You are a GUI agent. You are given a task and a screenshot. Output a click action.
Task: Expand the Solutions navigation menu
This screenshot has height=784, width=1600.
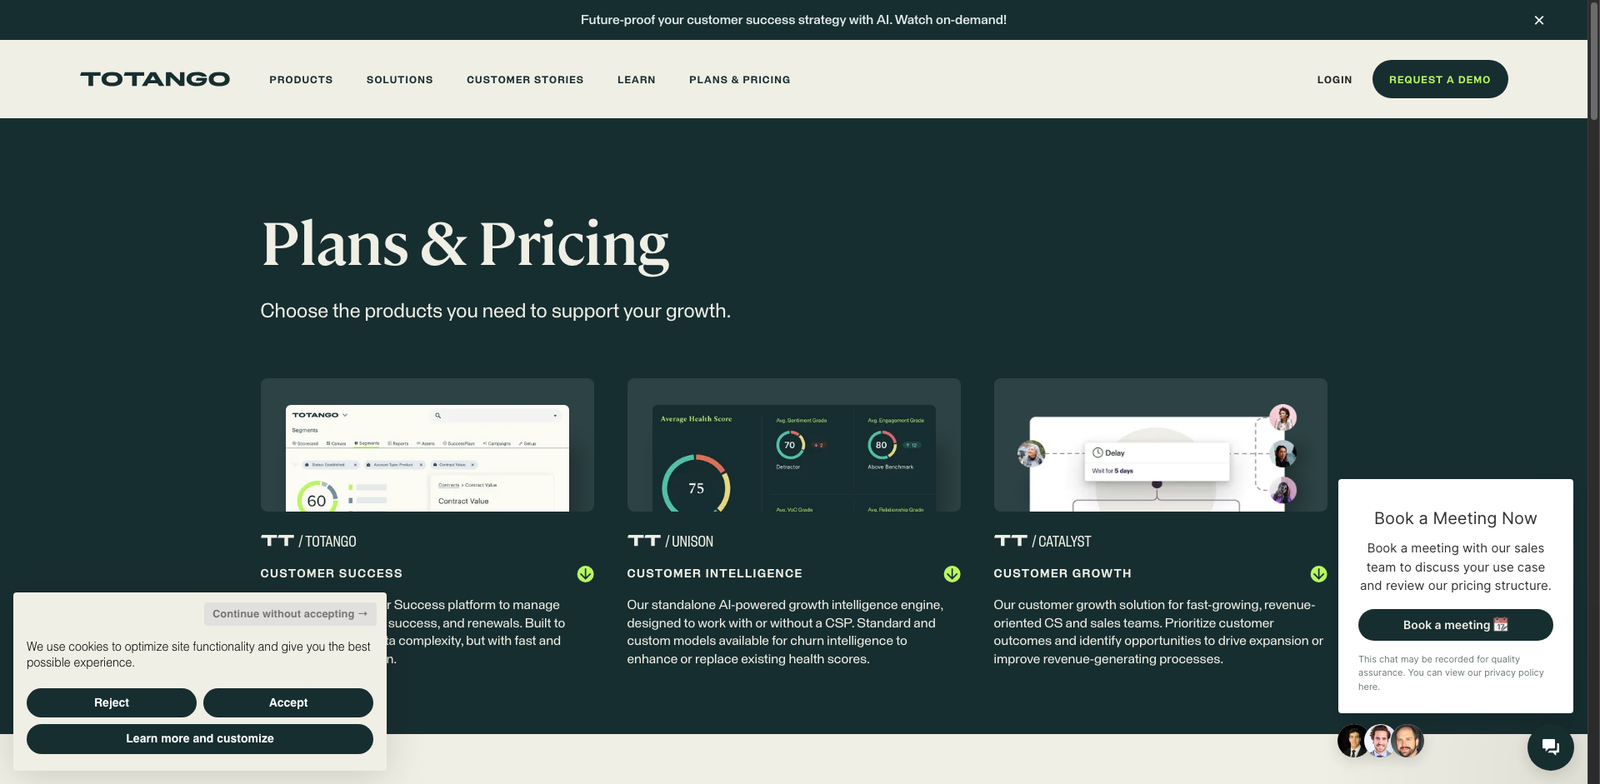click(399, 80)
